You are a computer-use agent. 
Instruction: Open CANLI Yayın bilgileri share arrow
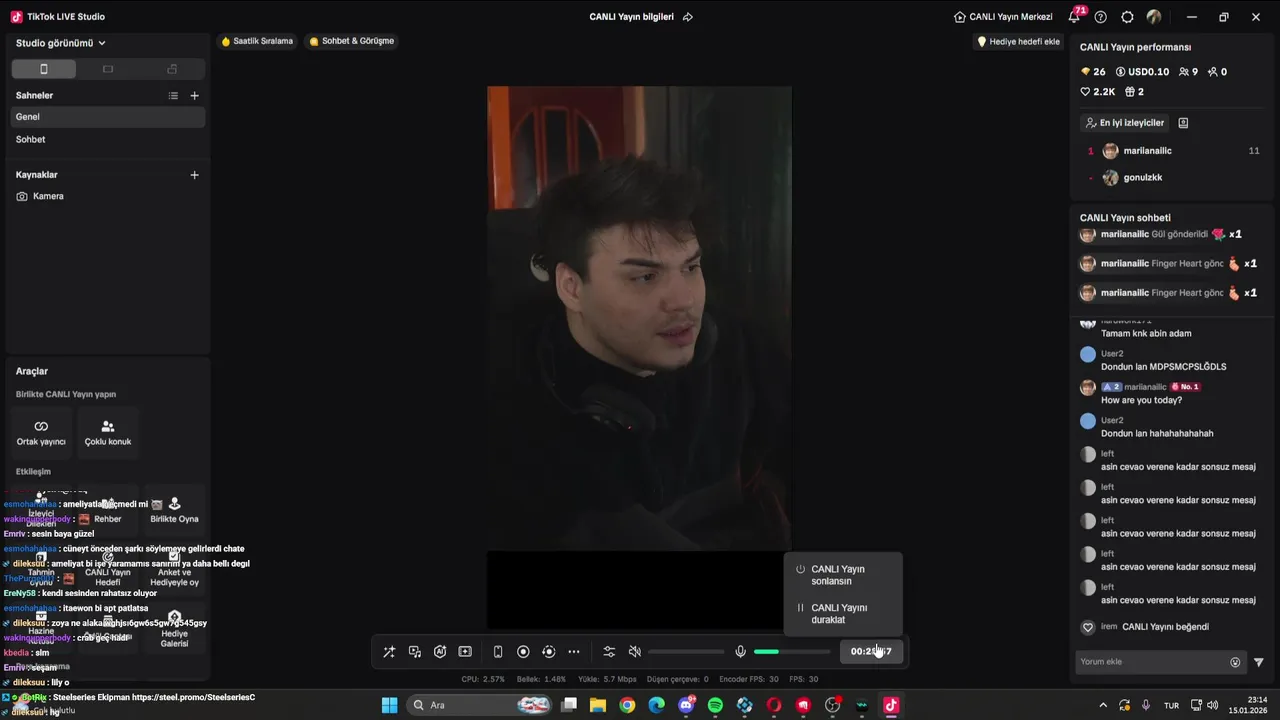687,17
